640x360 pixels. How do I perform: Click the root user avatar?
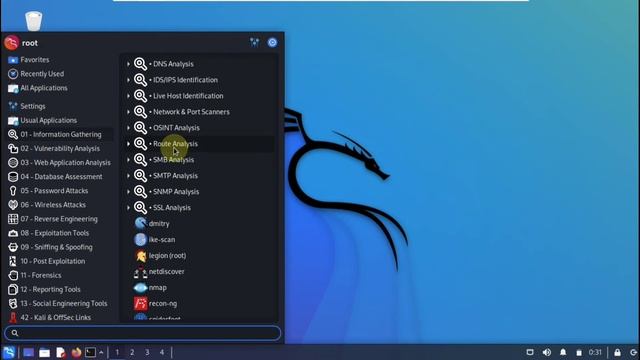click(x=12, y=42)
